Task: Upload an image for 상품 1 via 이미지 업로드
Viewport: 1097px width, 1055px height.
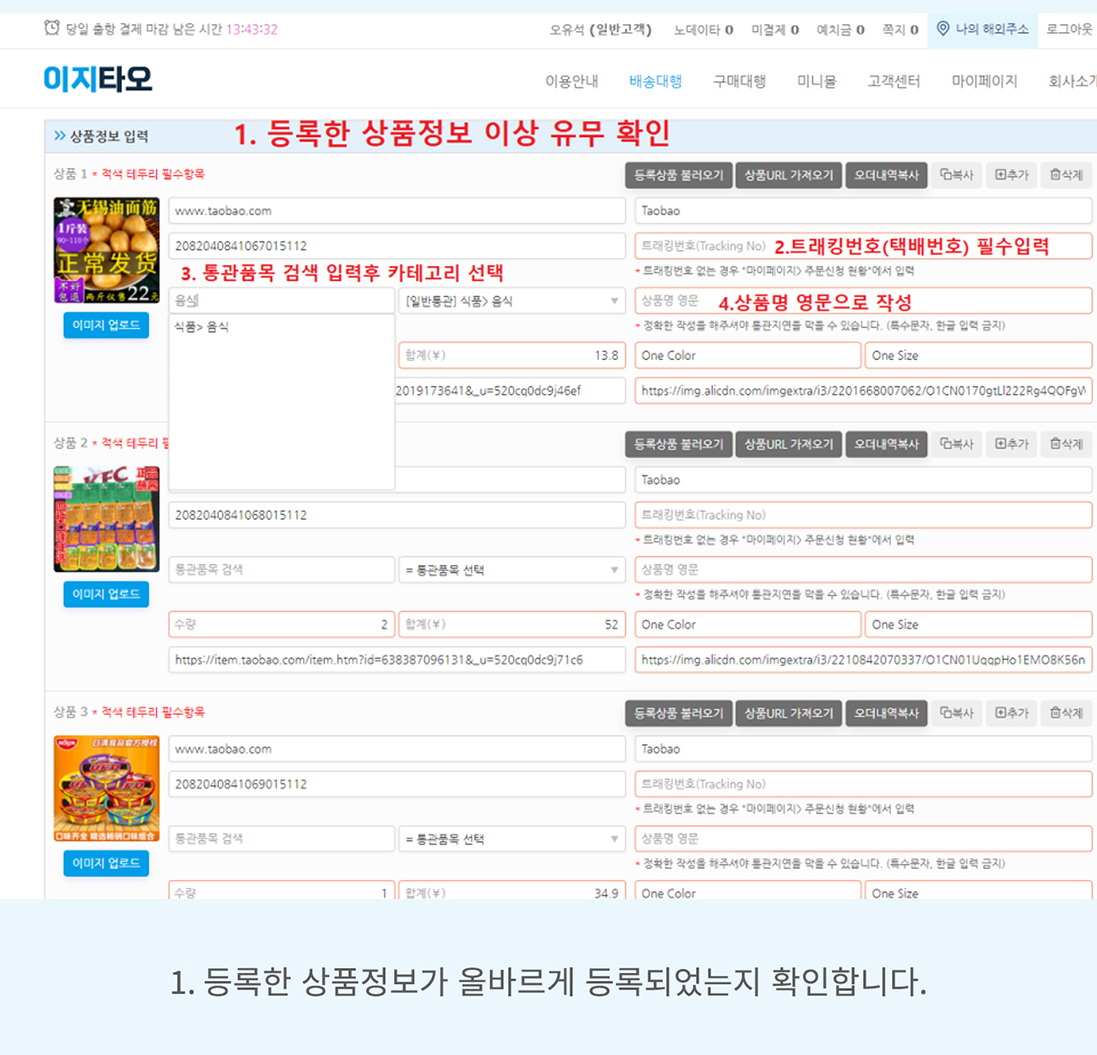Action: tap(106, 325)
